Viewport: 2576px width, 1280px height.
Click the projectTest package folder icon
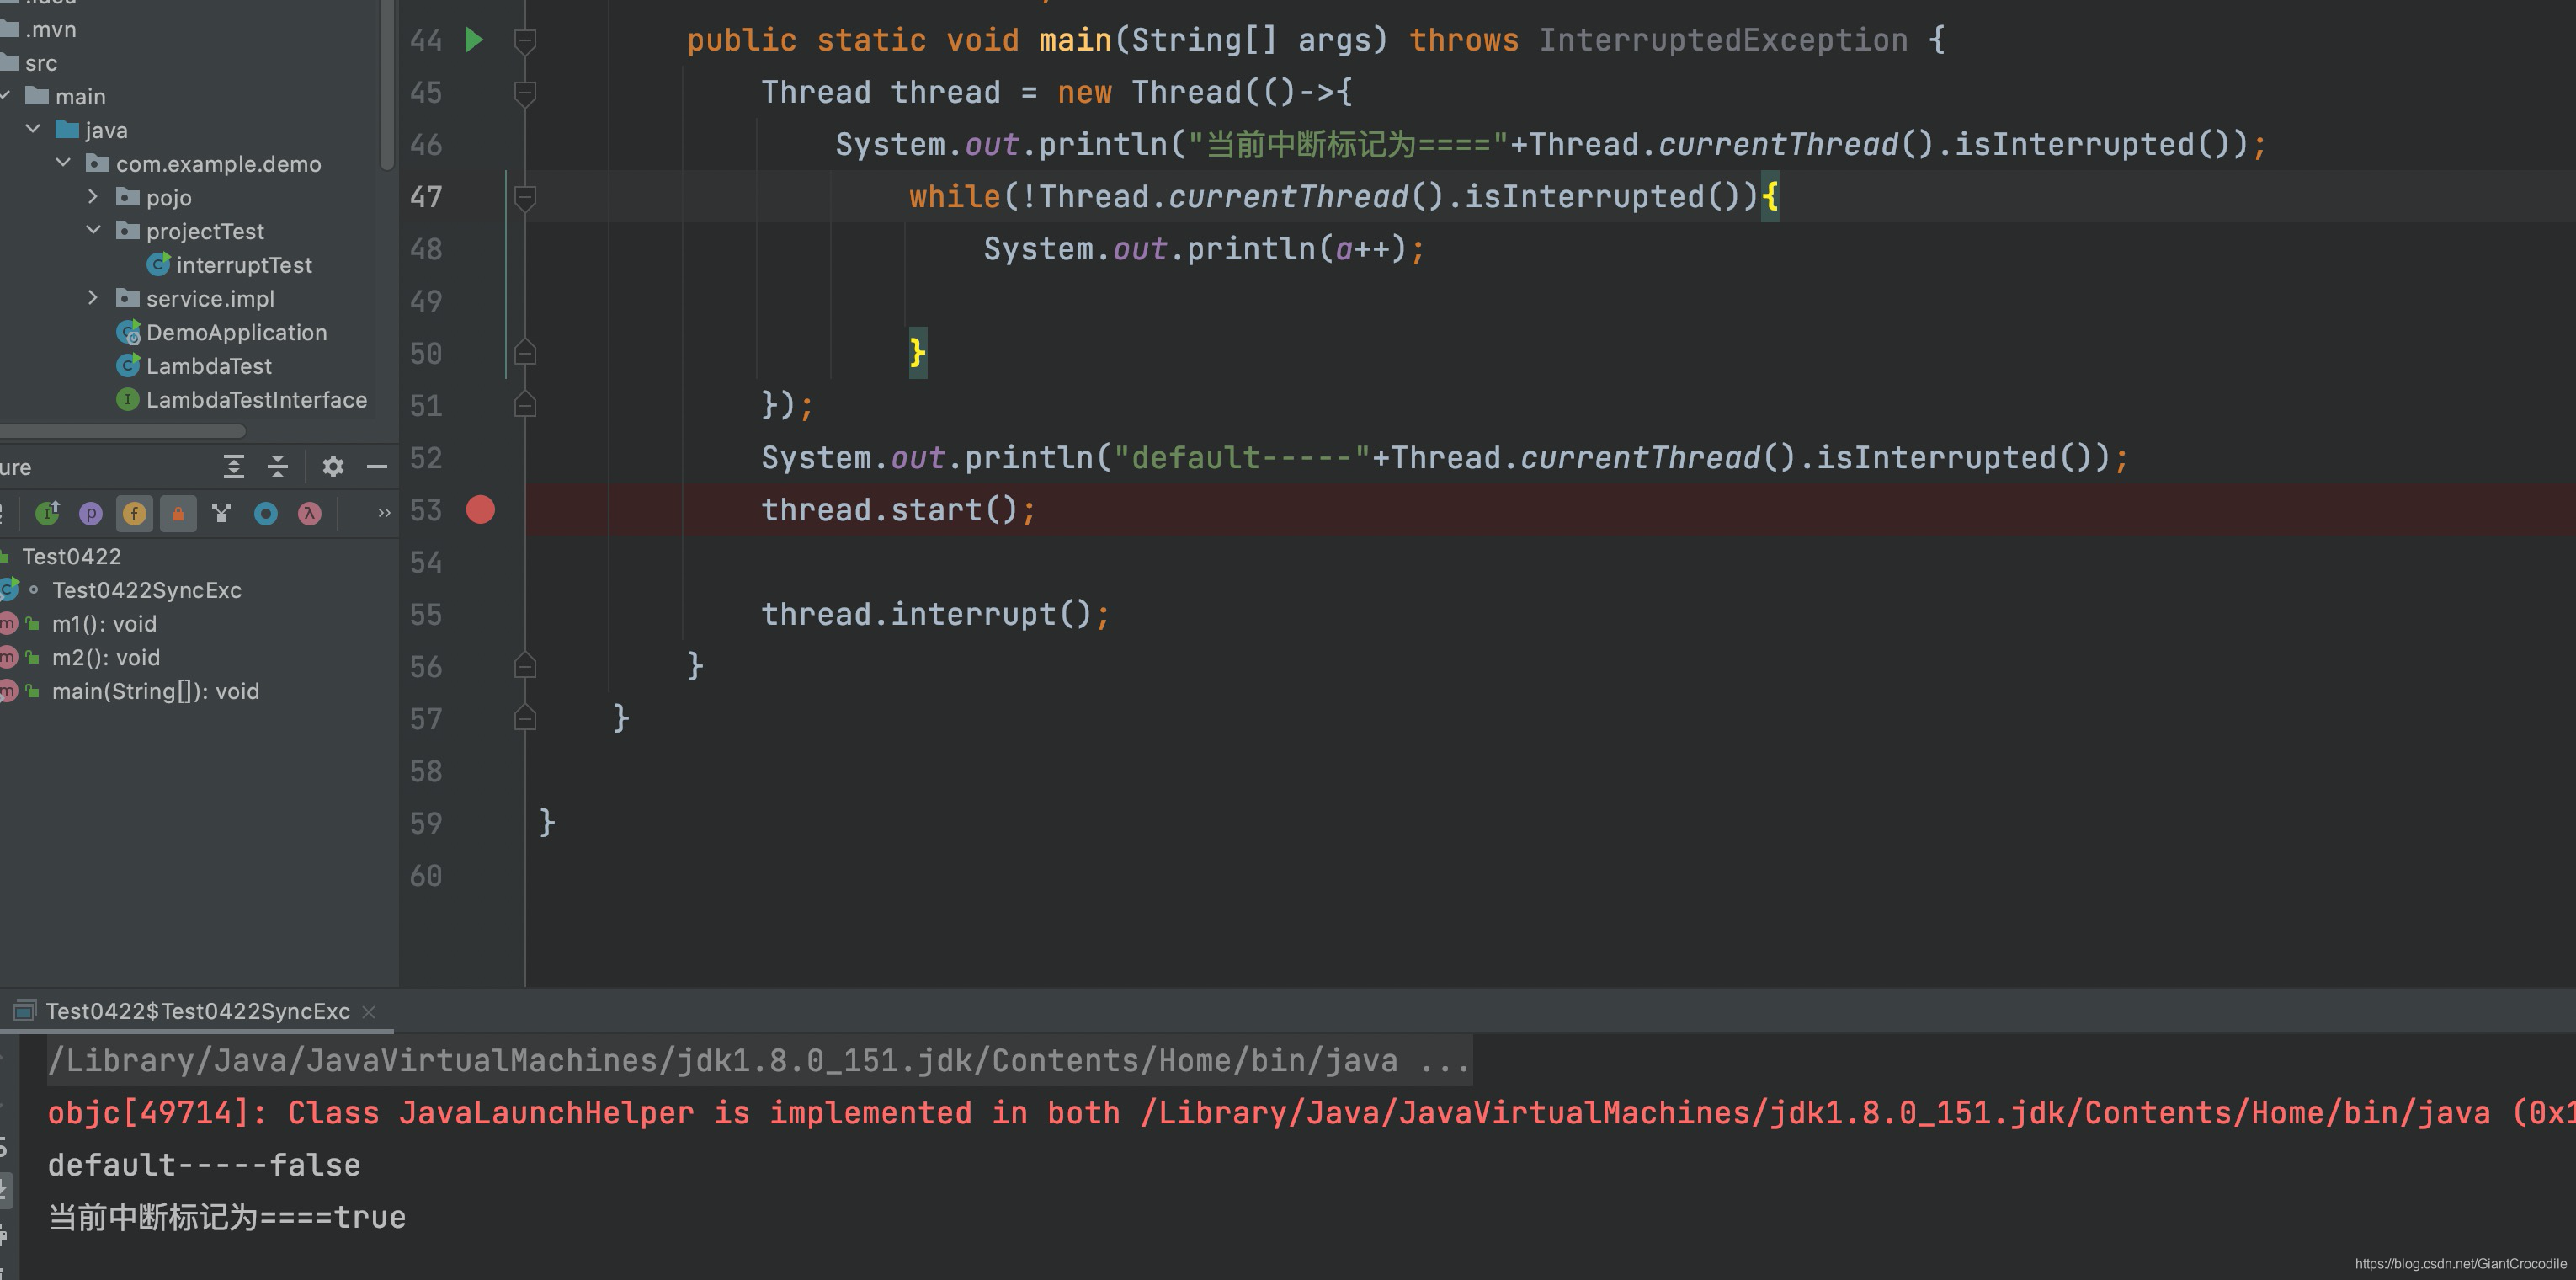(128, 230)
